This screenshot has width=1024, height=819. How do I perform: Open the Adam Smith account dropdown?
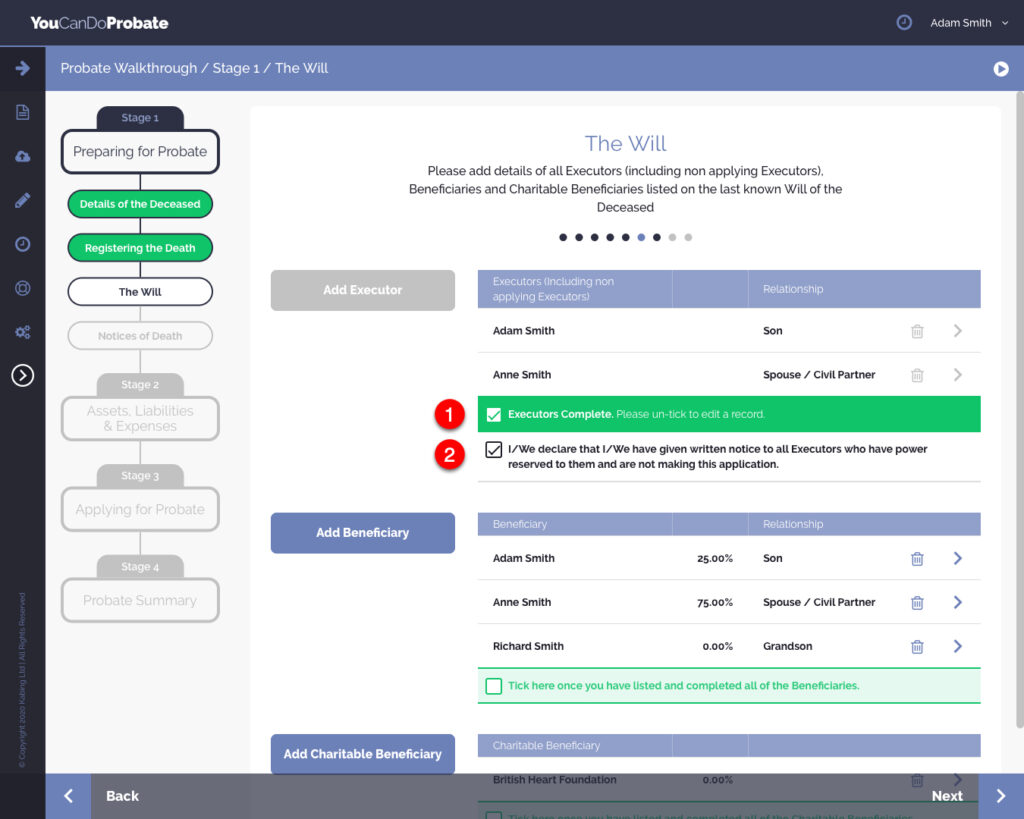[969, 23]
